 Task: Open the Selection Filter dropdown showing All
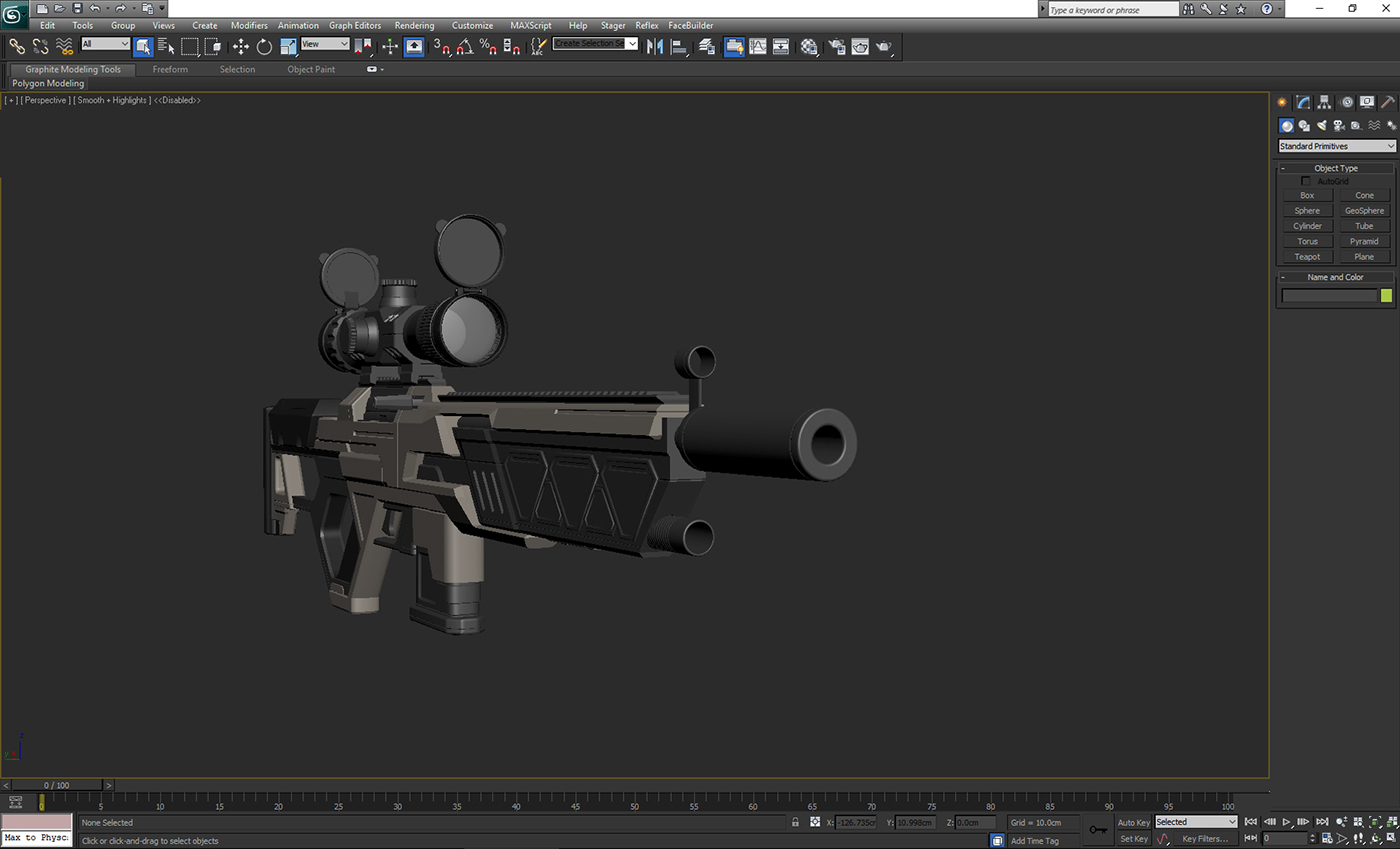coord(105,44)
